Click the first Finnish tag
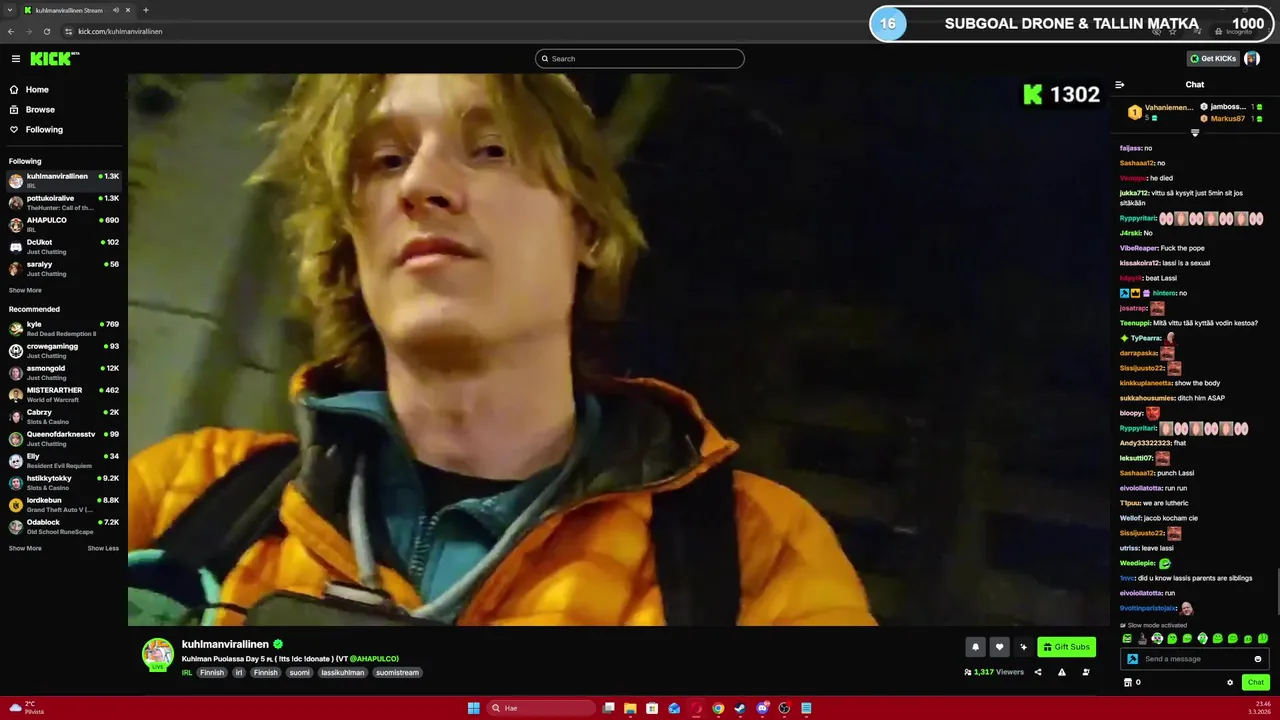The height and width of the screenshot is (720, 1280). click(212, 673)
